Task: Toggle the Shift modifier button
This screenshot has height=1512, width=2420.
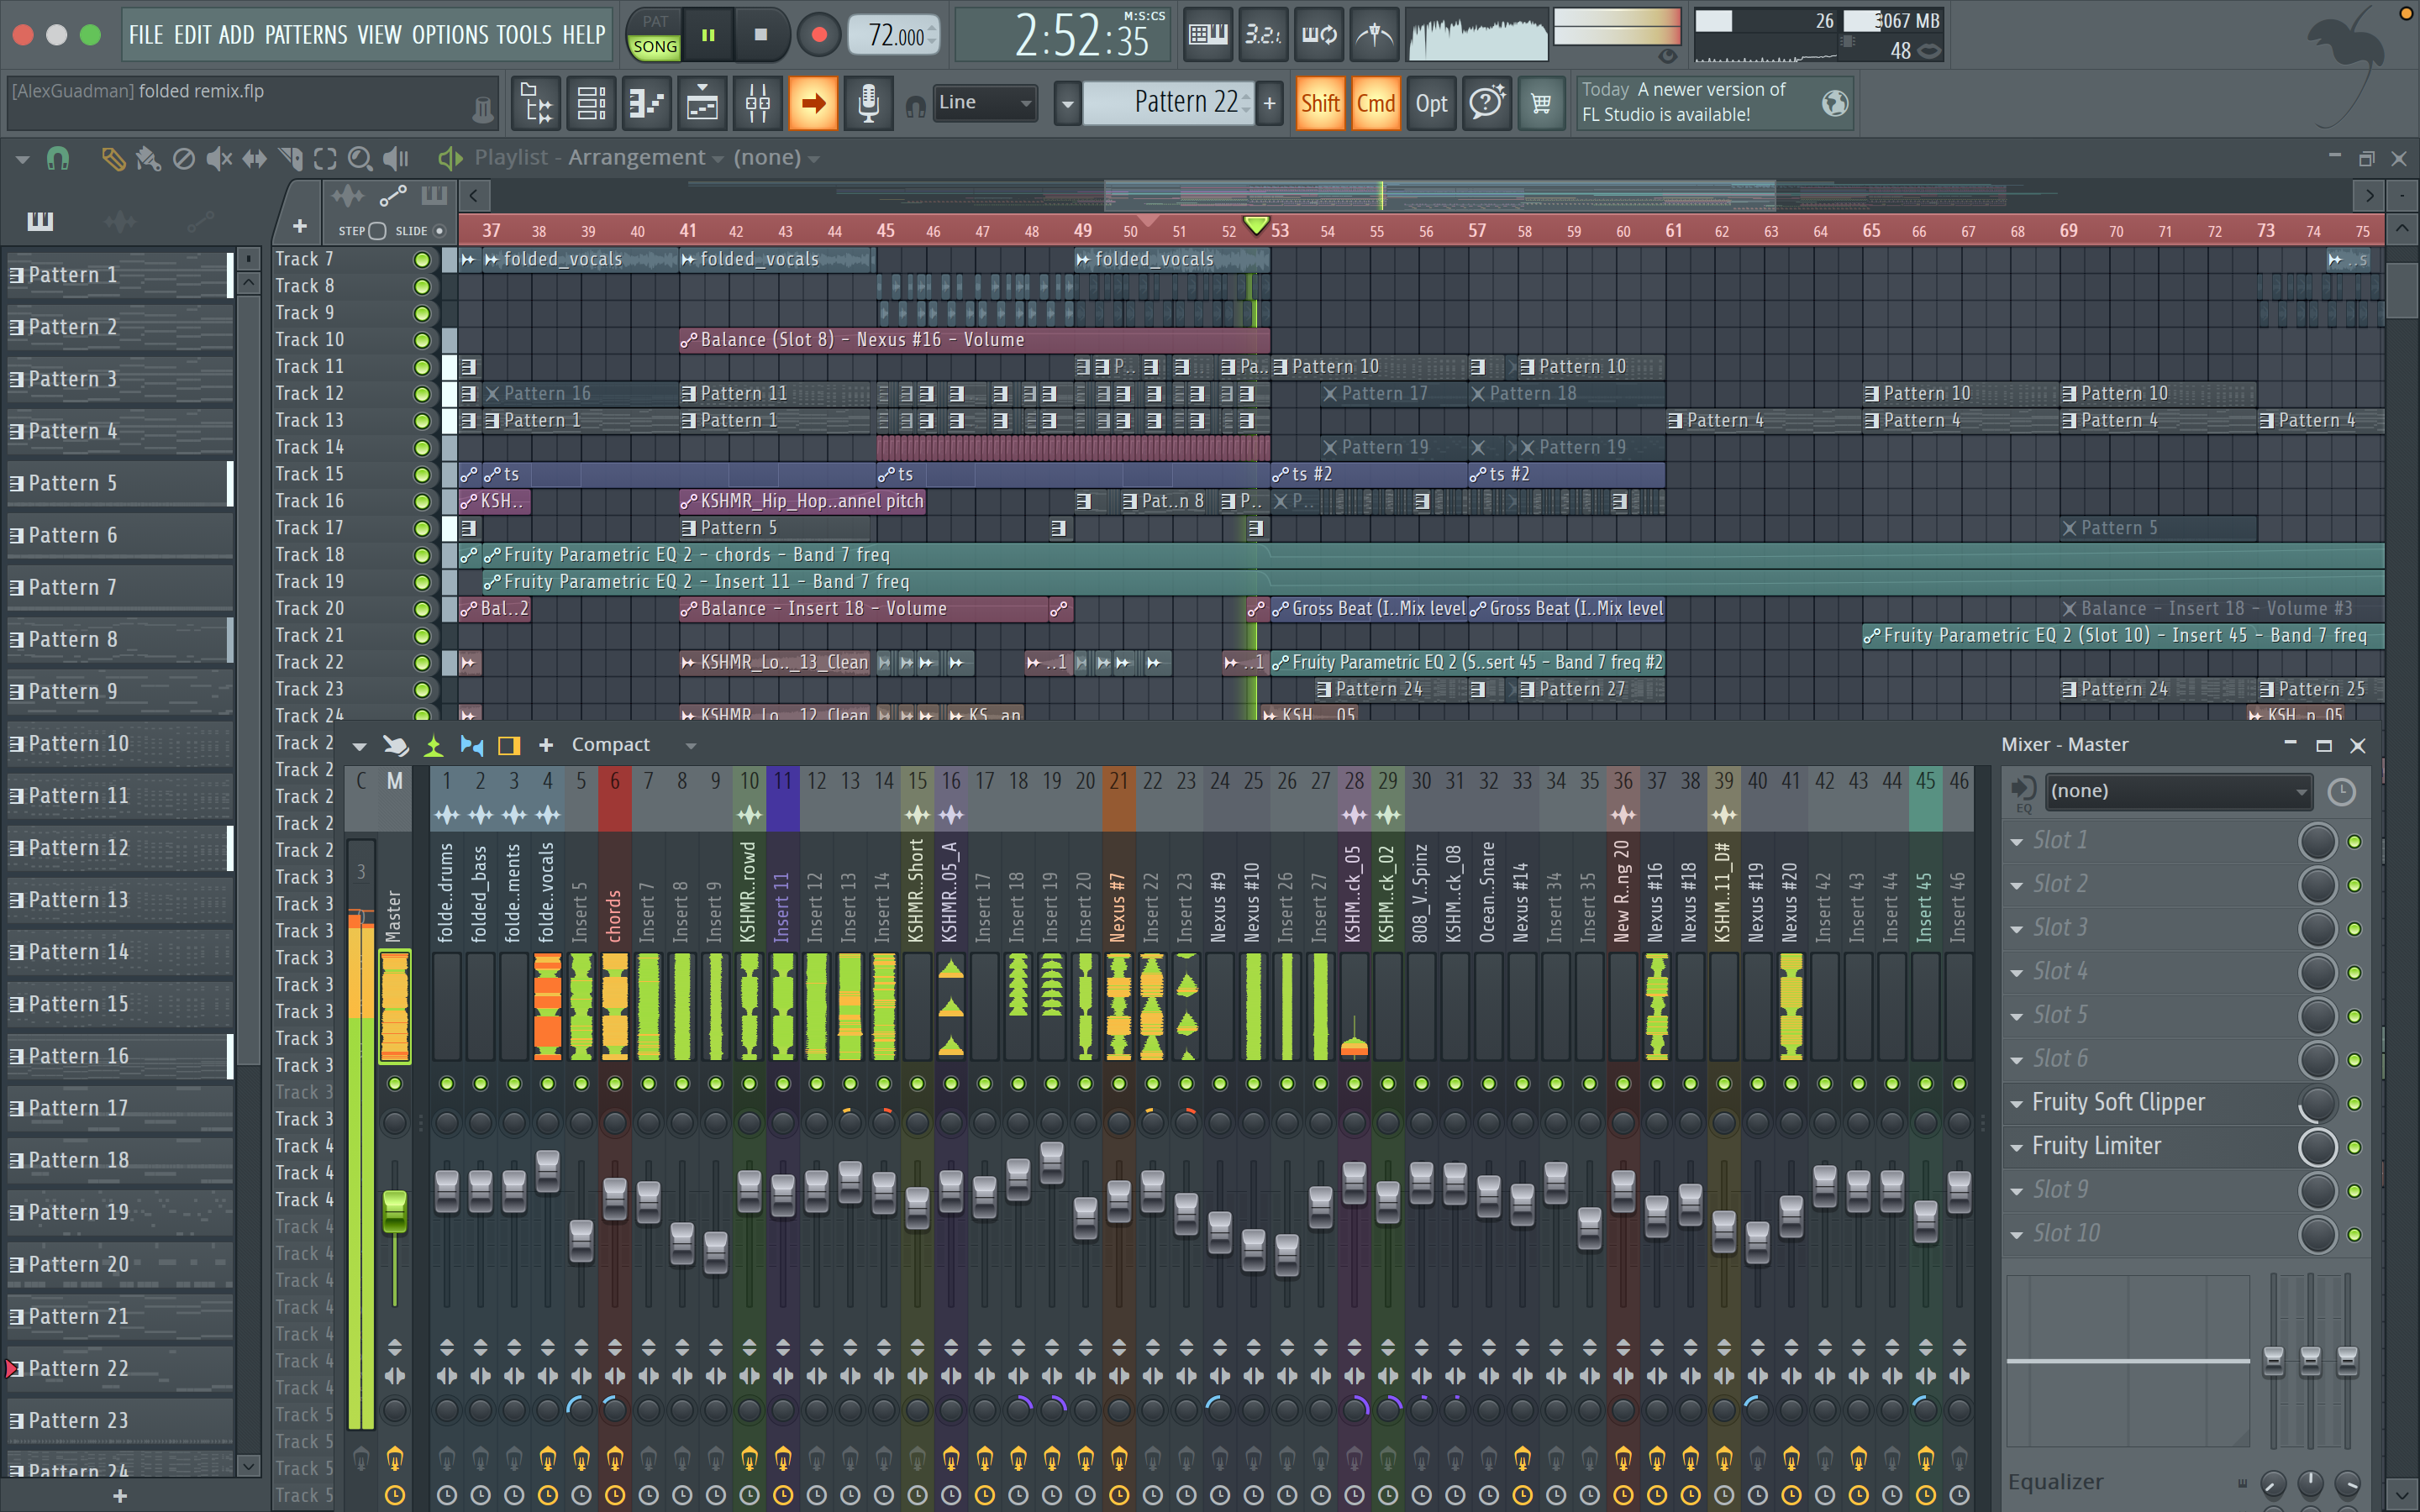Action: pyautogui.click(x=1320, y=103)
